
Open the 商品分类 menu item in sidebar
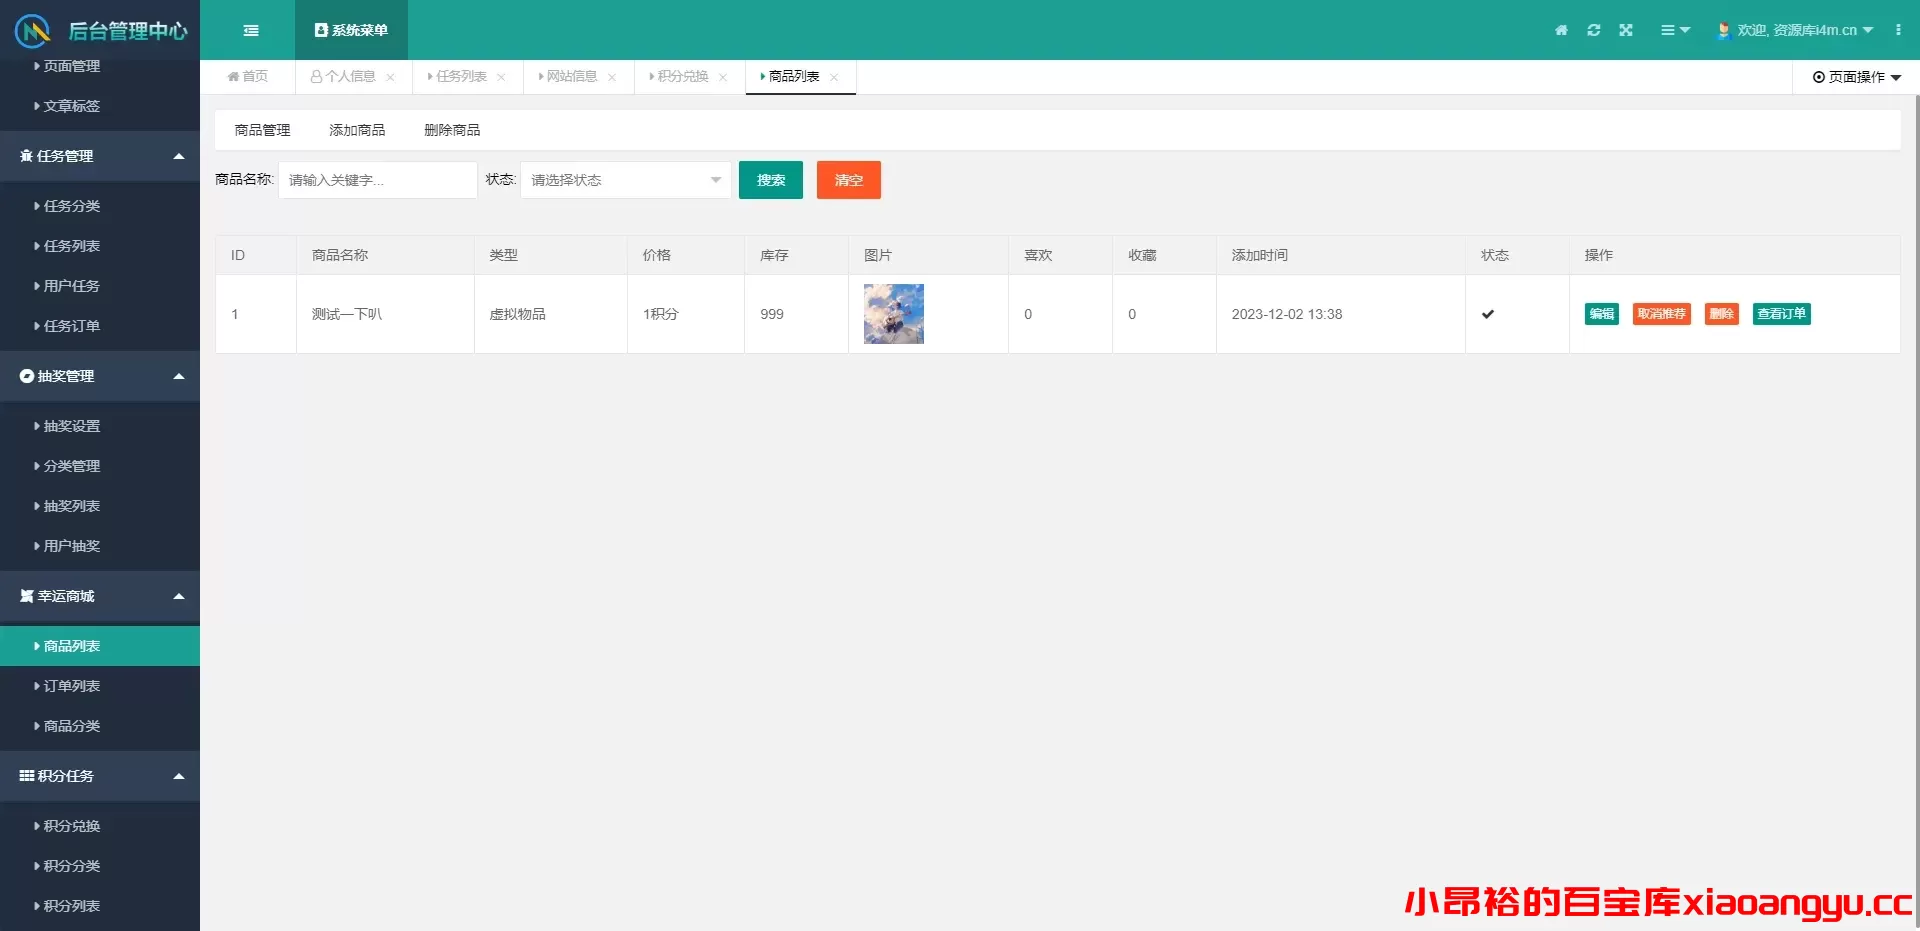[70, 726]
